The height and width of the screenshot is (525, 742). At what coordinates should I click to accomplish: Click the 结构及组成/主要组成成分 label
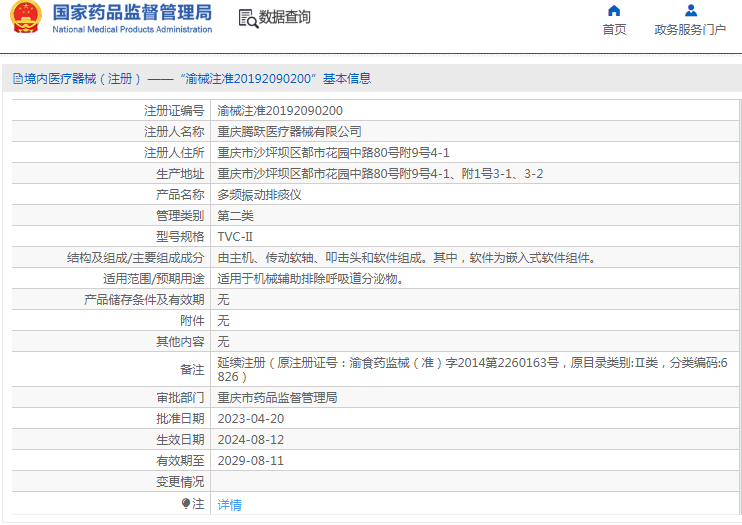click(x=136, y=258)
